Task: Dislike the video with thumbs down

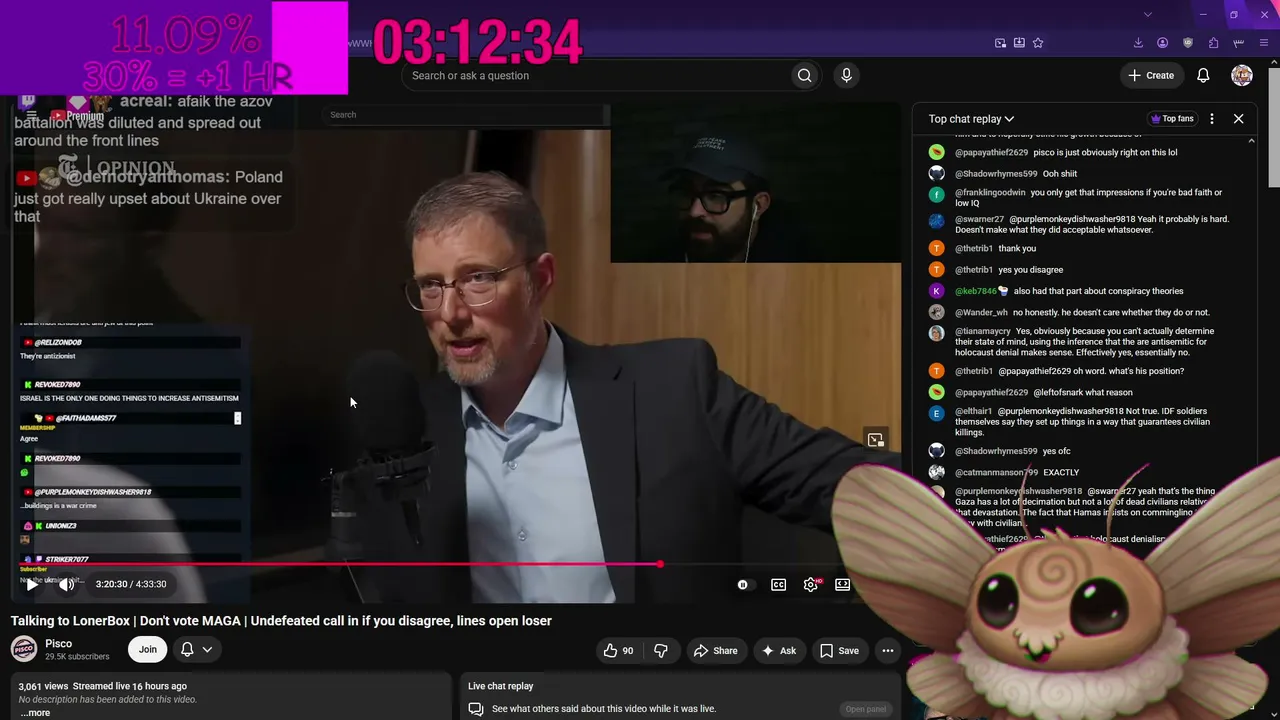Action: pyautogui.click(x=661, y=651)
